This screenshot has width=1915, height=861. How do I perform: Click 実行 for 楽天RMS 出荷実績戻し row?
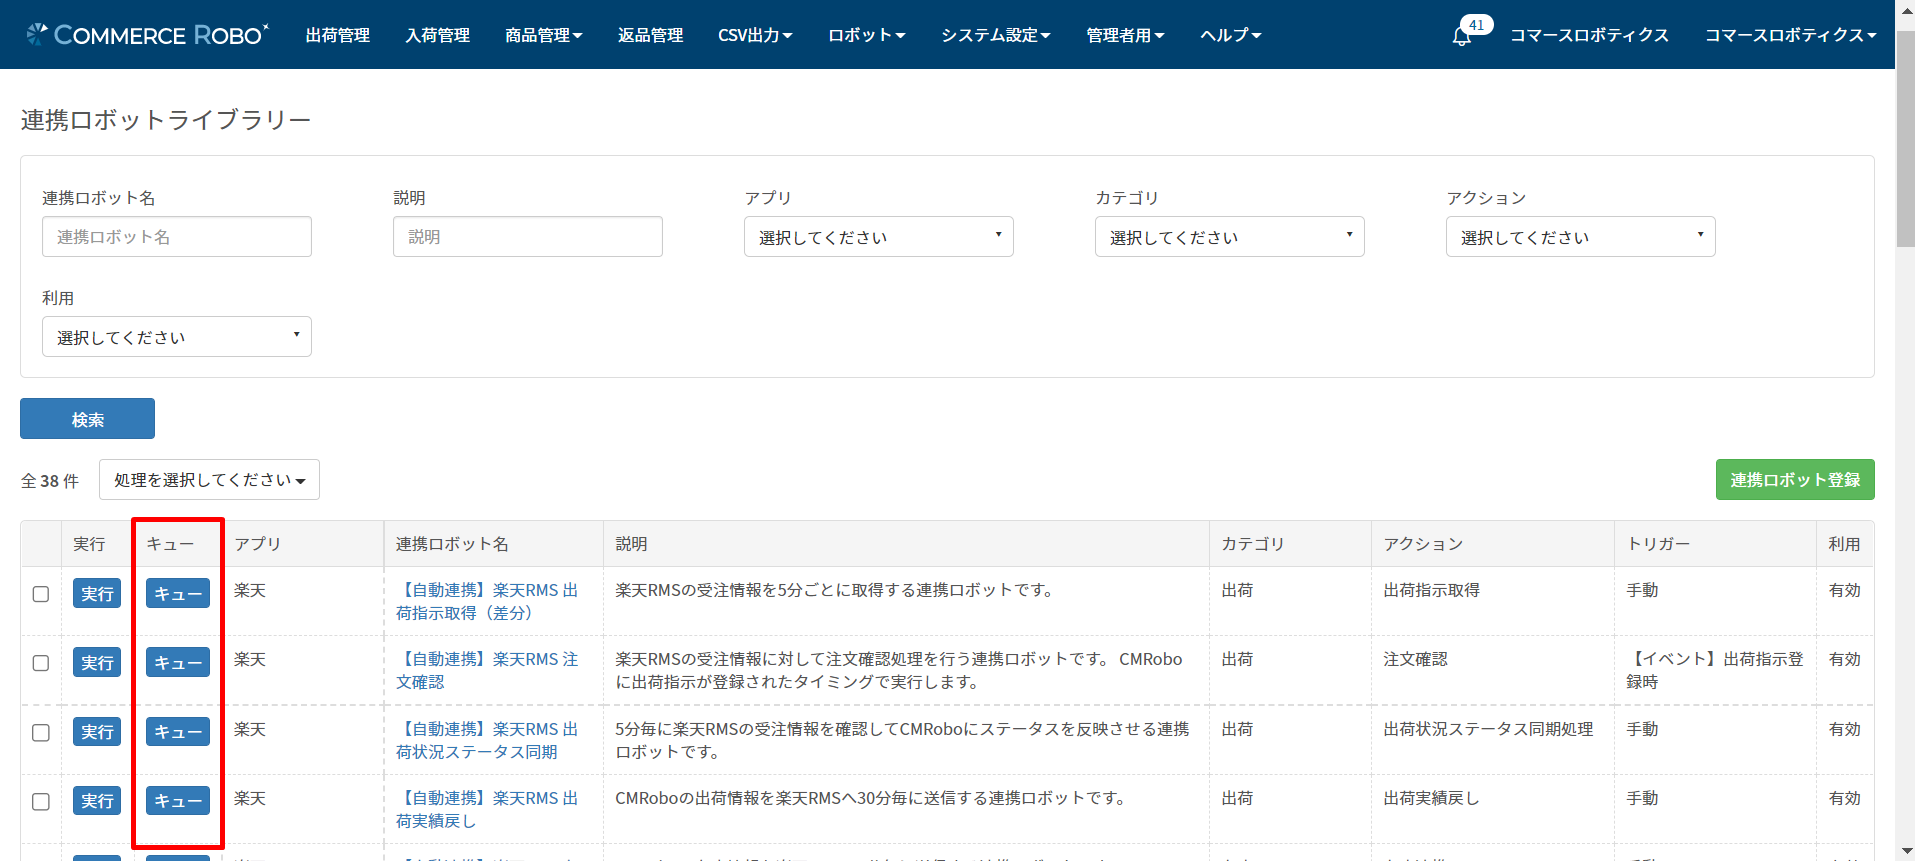tap(97, 800)
